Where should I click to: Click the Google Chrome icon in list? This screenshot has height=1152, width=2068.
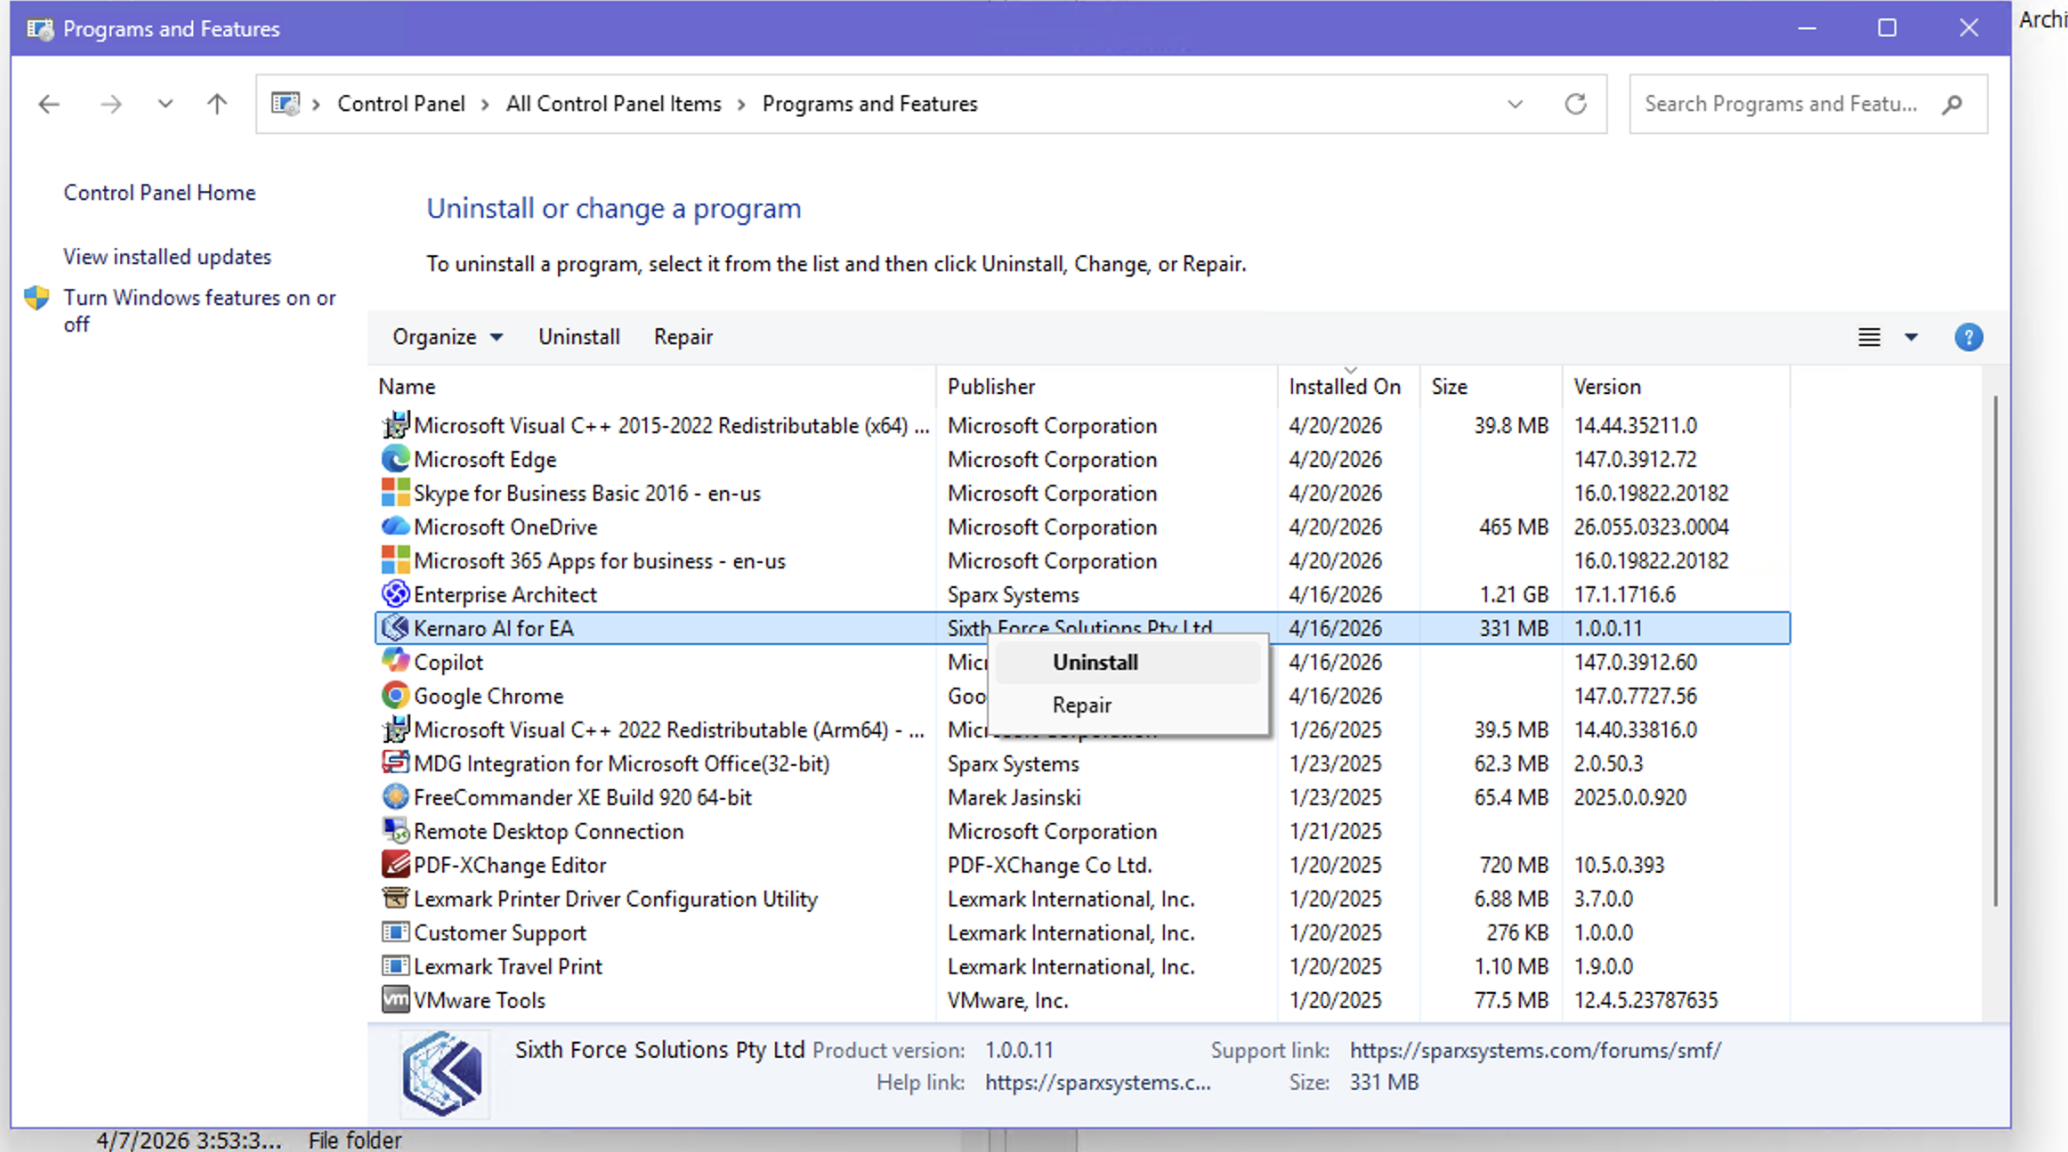tap(396, 696)
